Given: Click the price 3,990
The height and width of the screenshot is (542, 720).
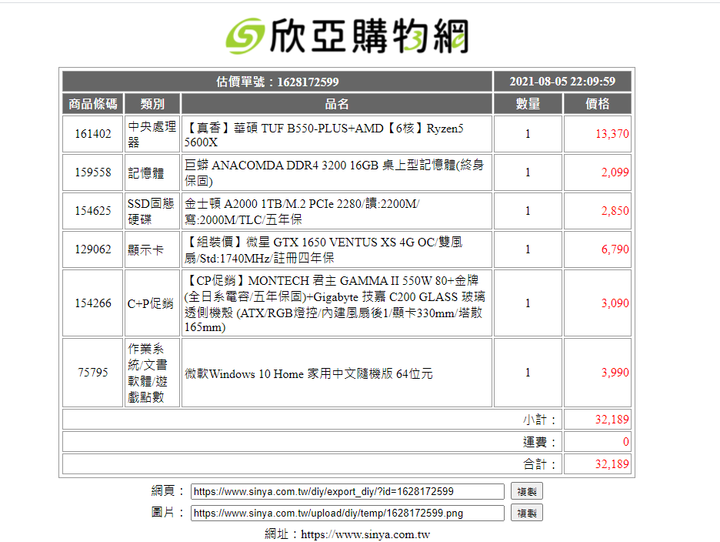Looking at the screenshot, I should (x=615, y=373).
